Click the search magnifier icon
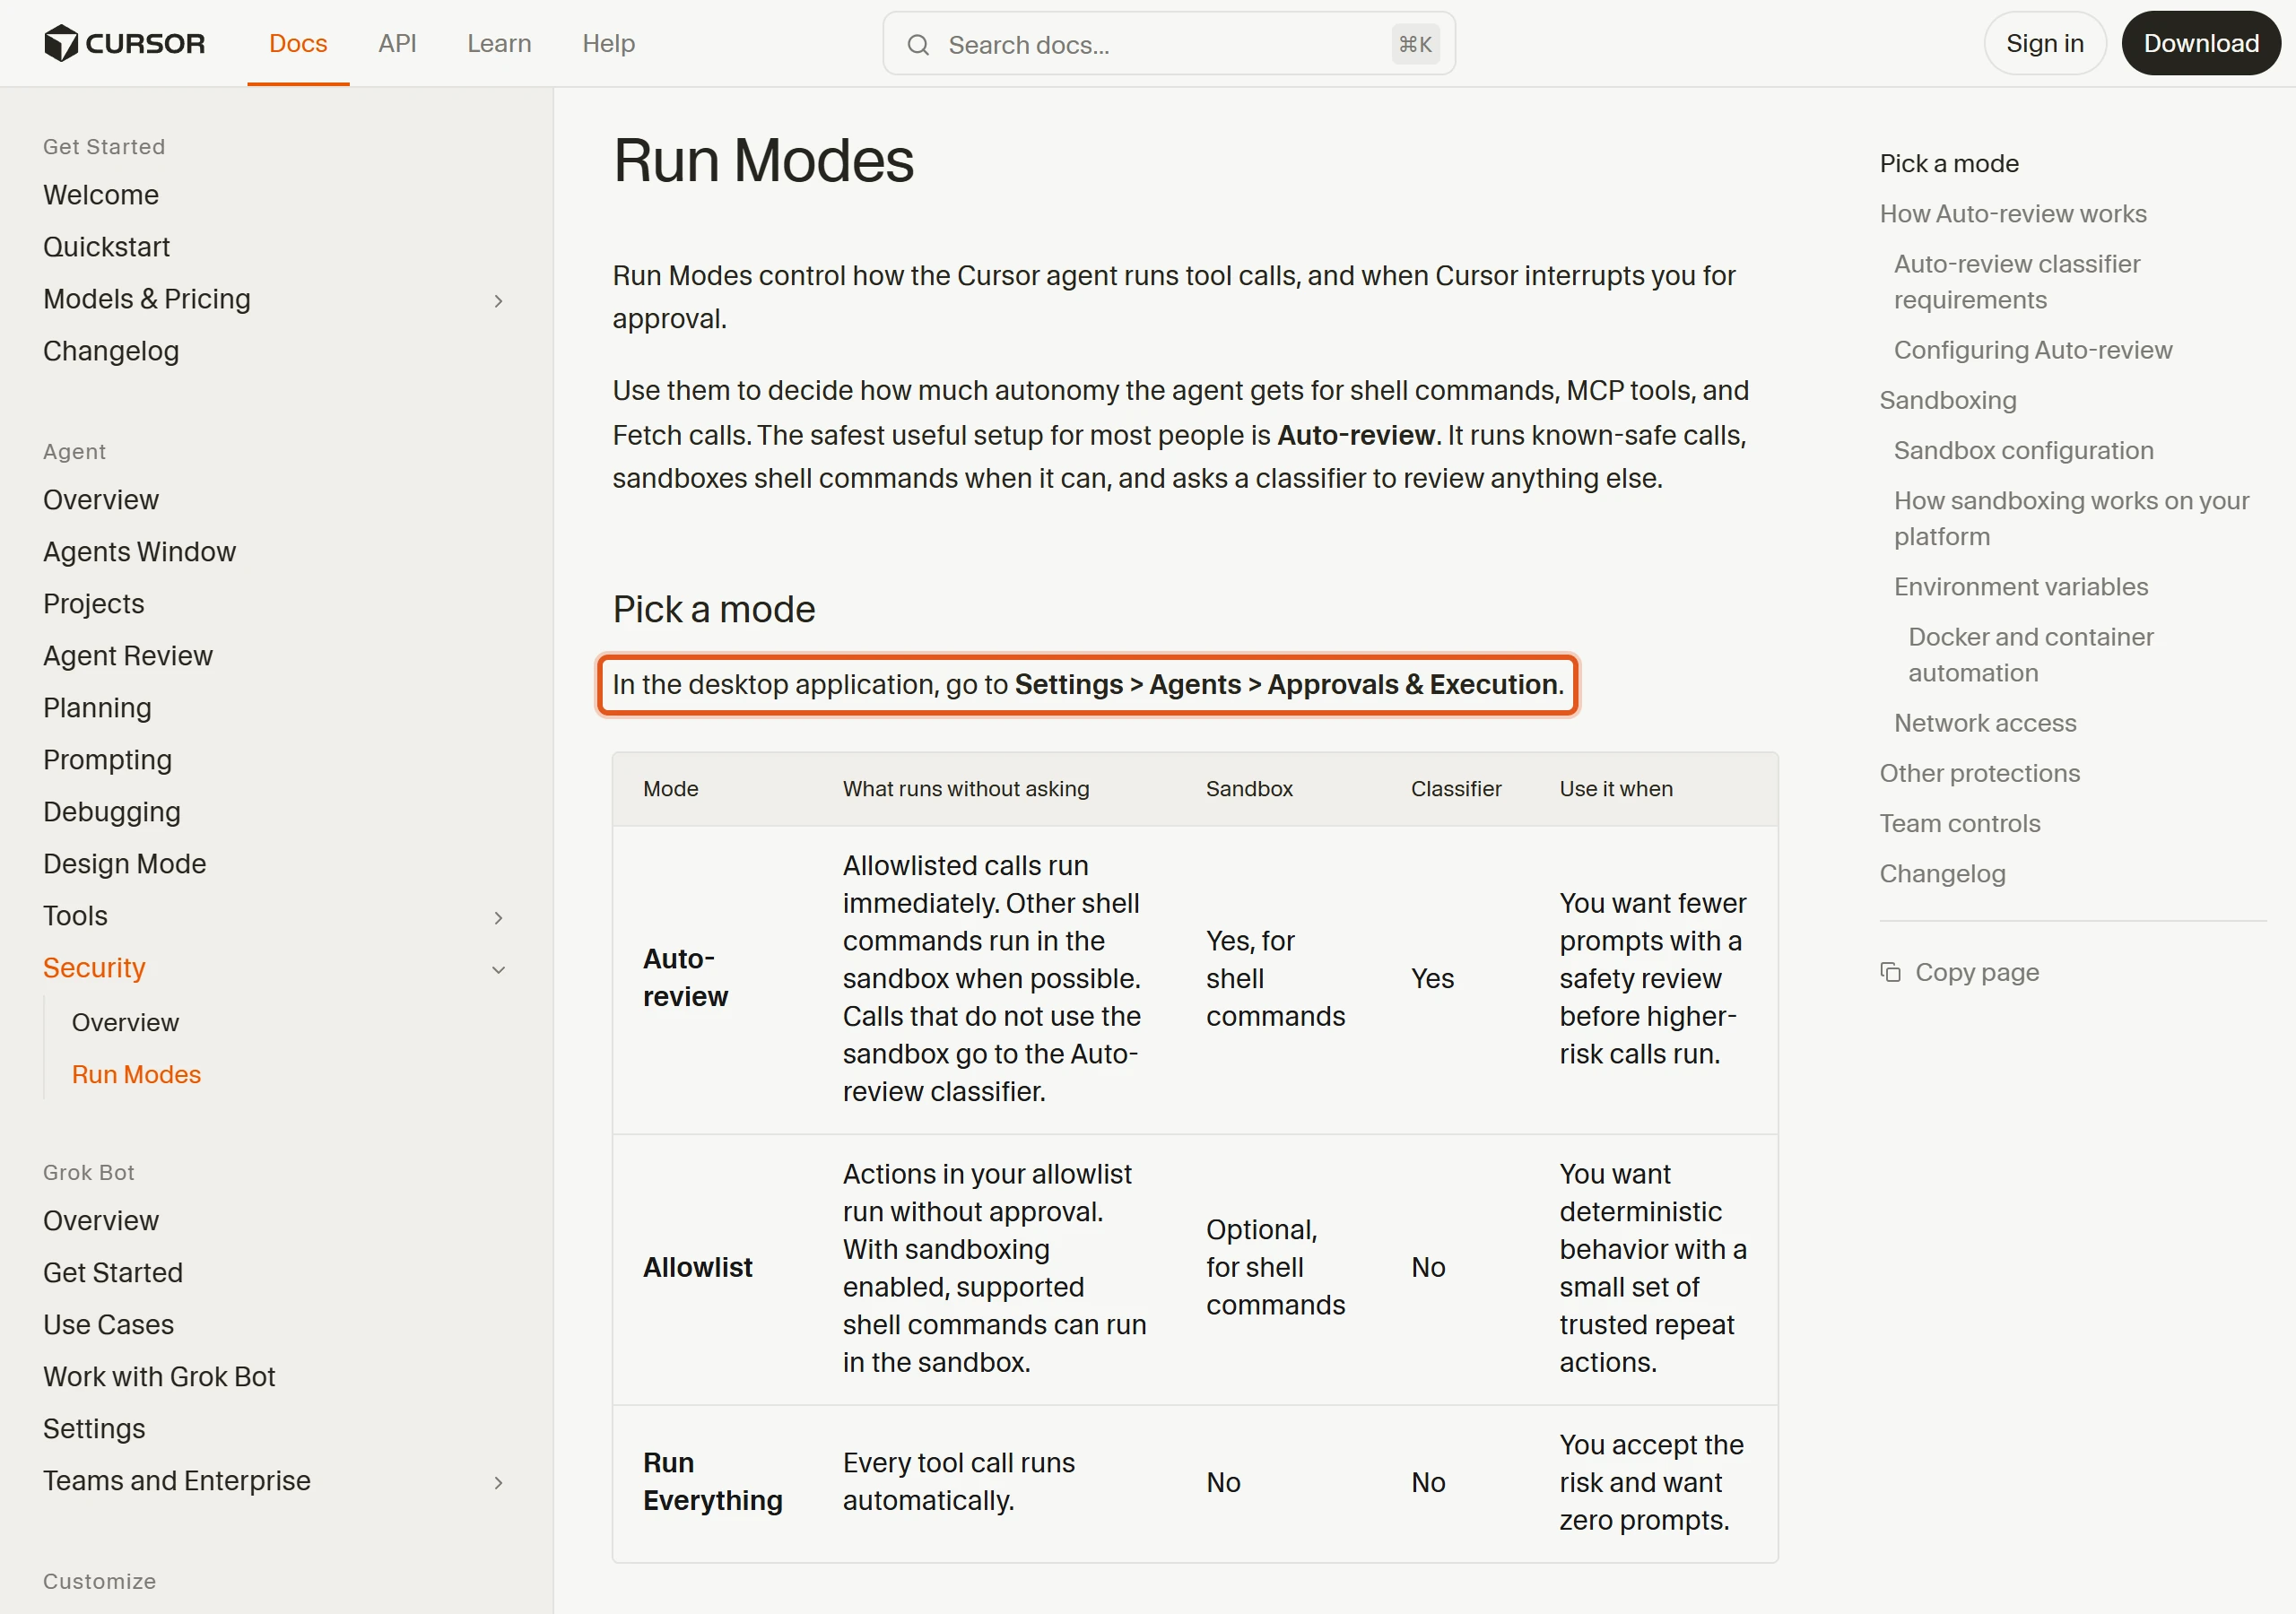The image size is (2296, 1614). (918, 45)
